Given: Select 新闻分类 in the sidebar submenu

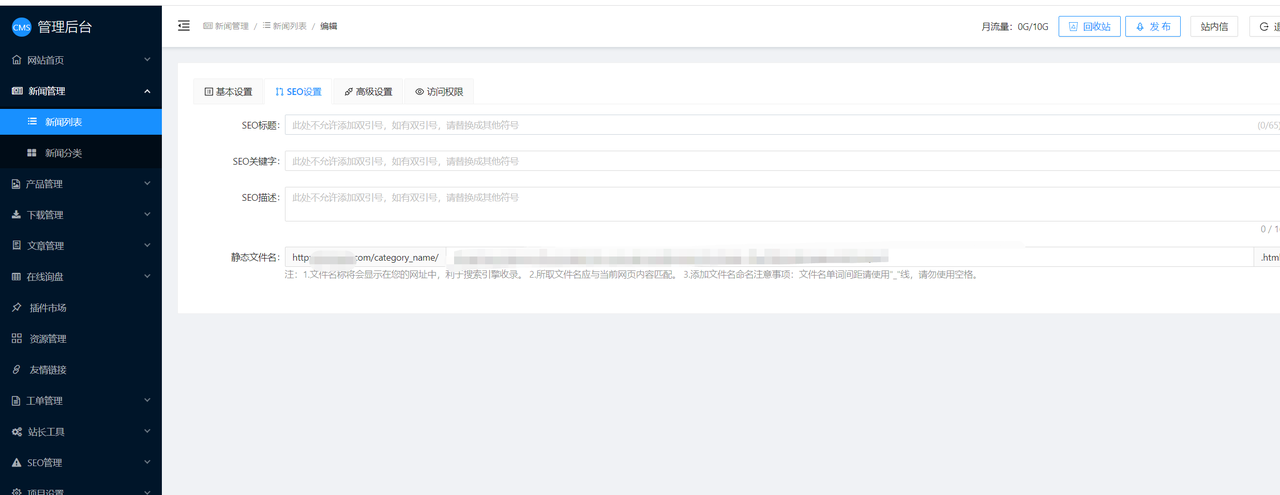Looking at the screenshot, I should 63,153.
